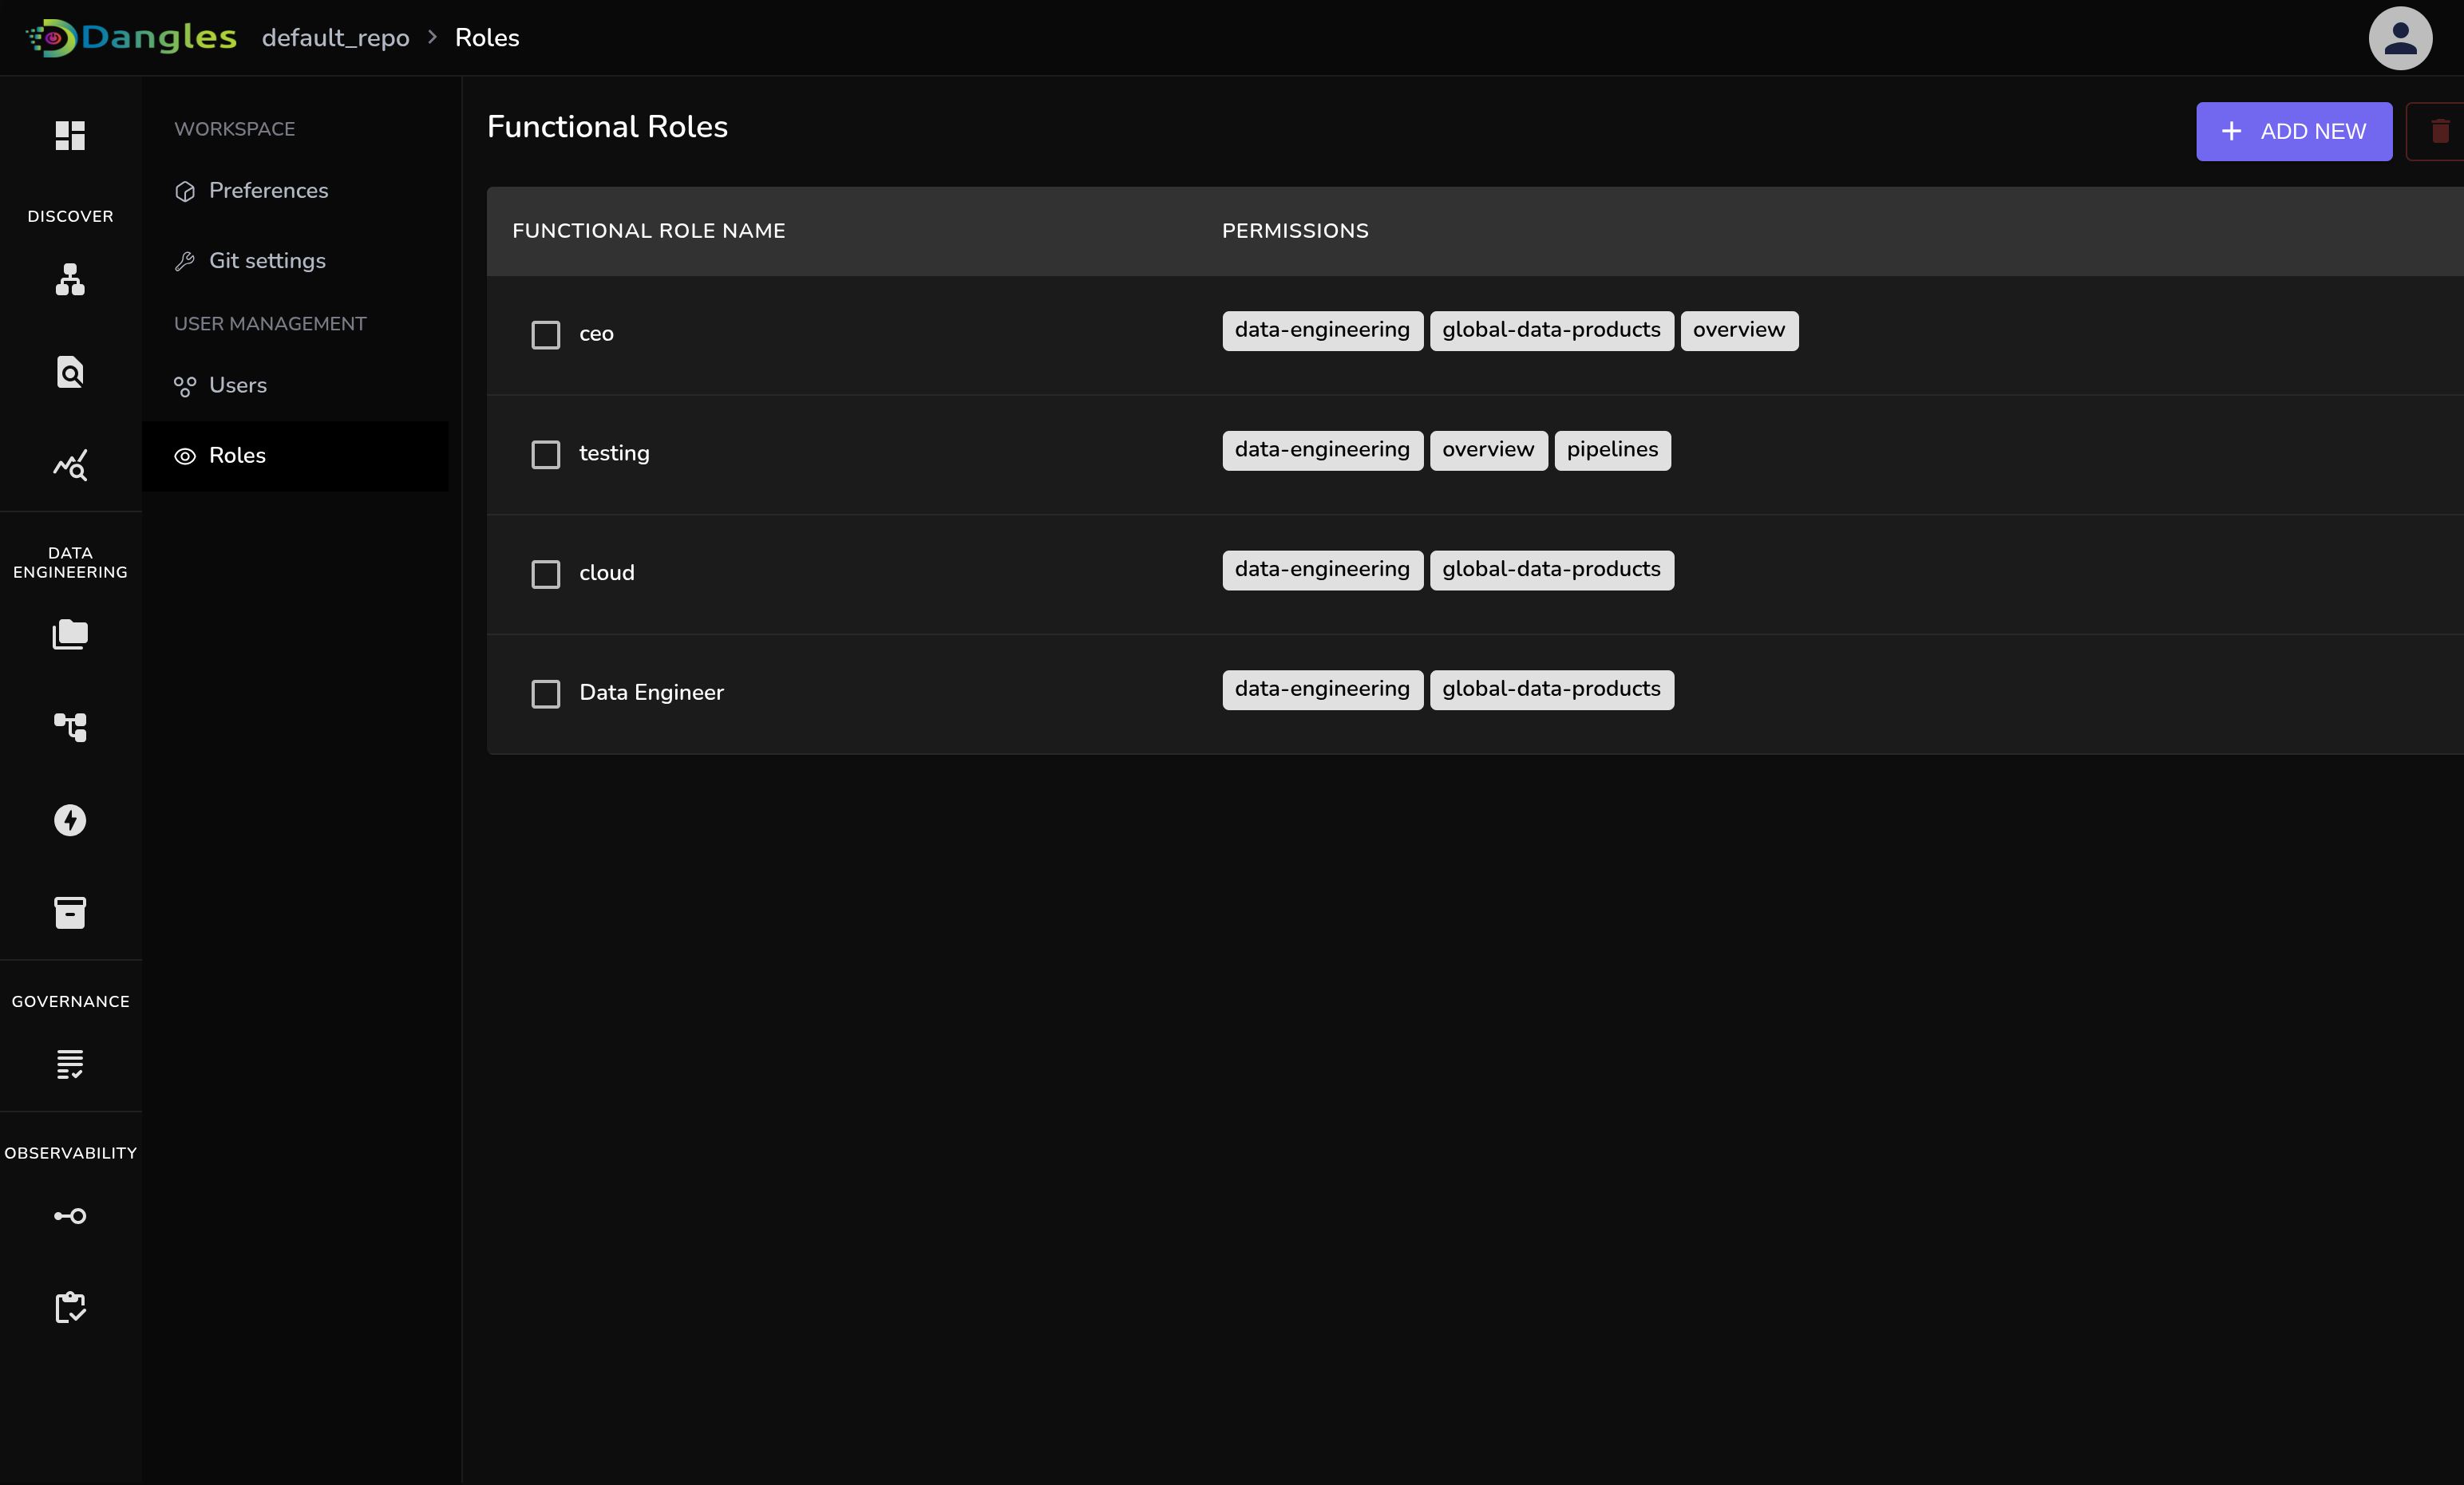Screen dimensions: 2464x1485
Task: Click the default_repo breadcrumb link
Action: pos(335,38)
